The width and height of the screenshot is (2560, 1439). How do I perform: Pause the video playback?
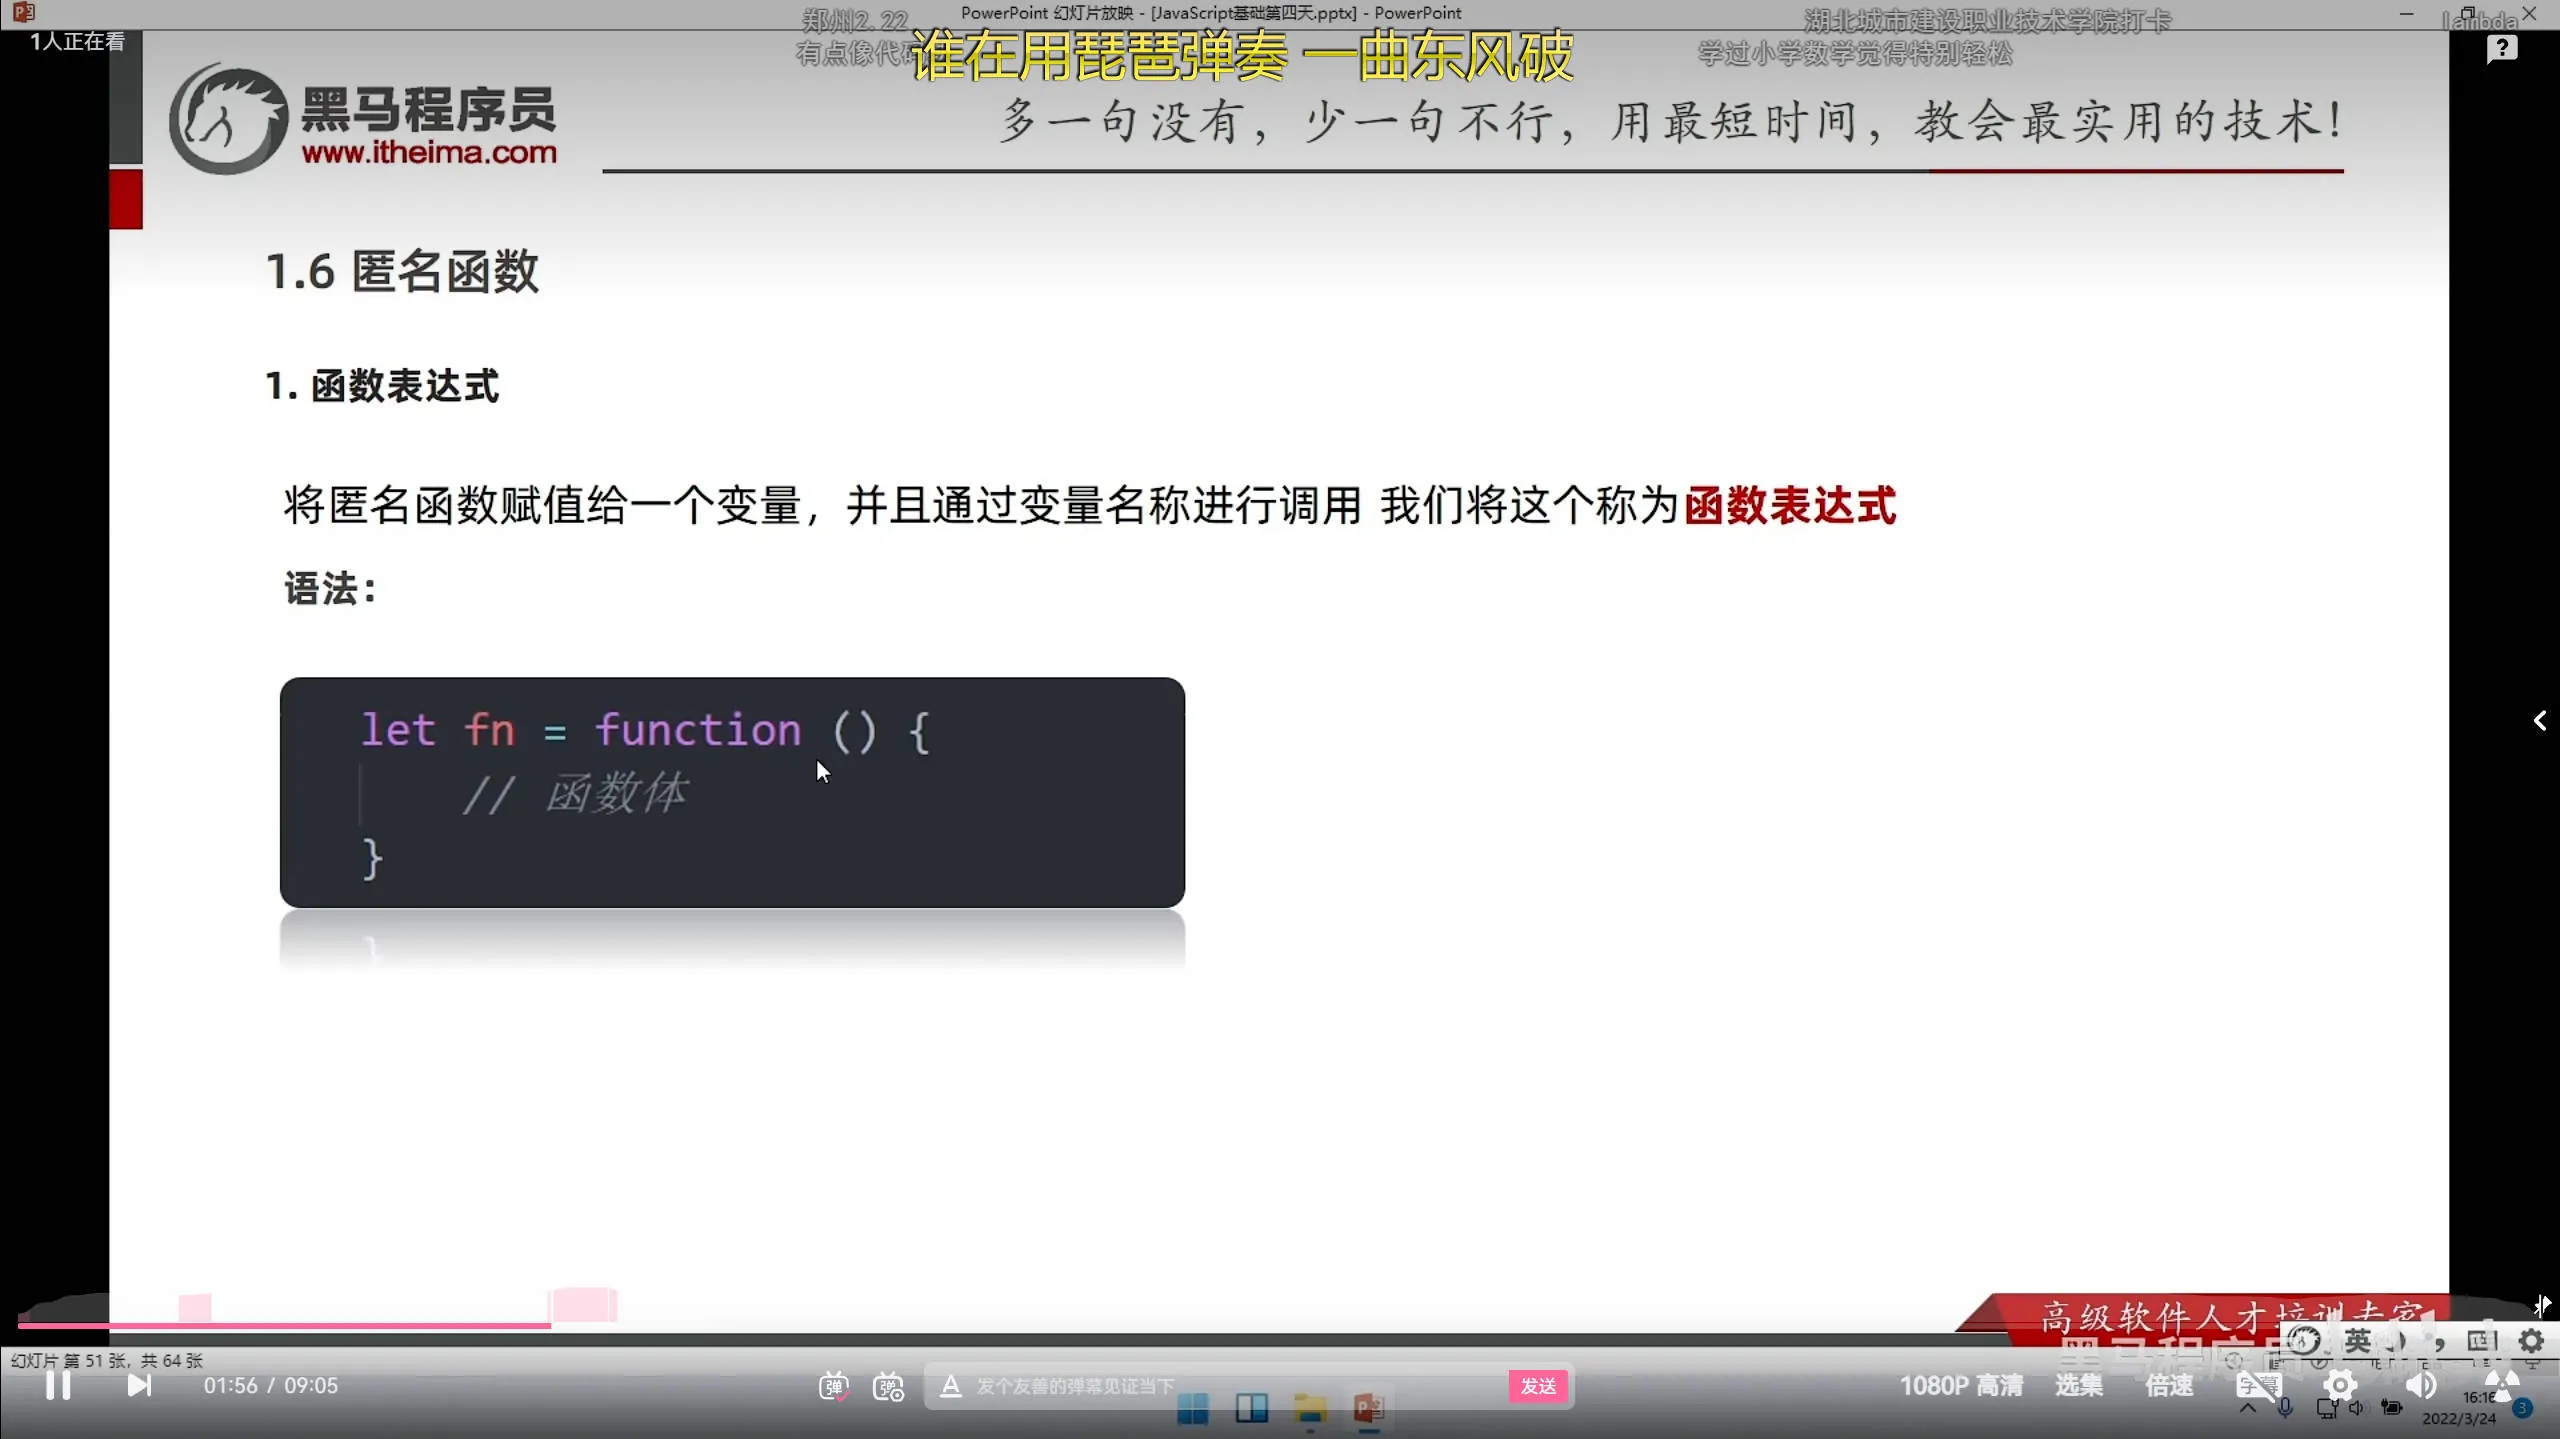(x=58, y=1385)
